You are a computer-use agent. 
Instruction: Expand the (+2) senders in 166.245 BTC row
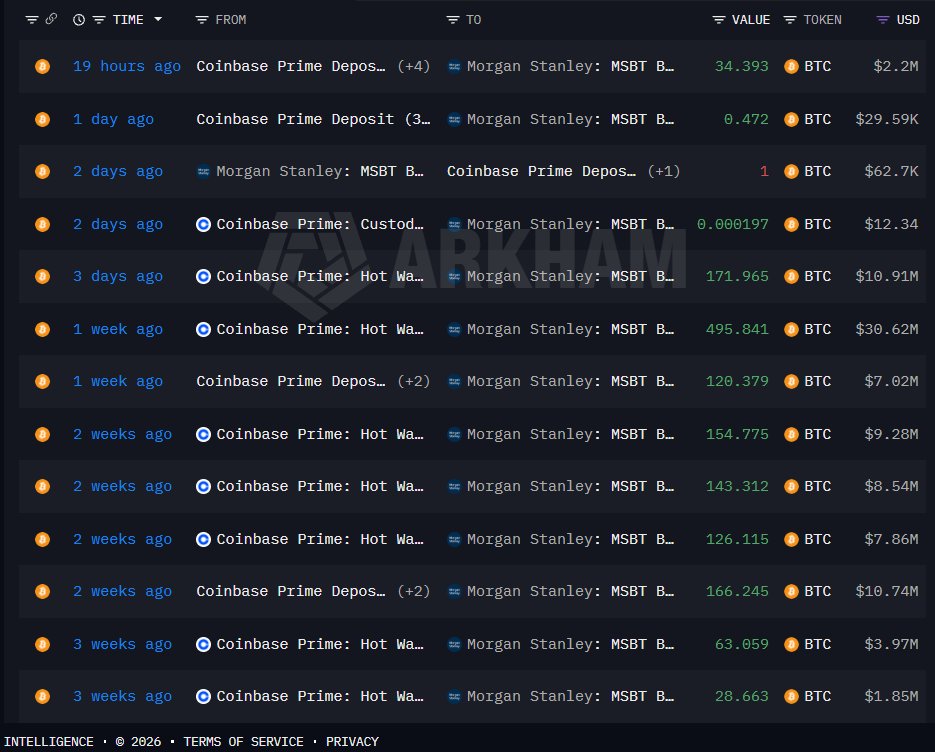coord(414,592)
